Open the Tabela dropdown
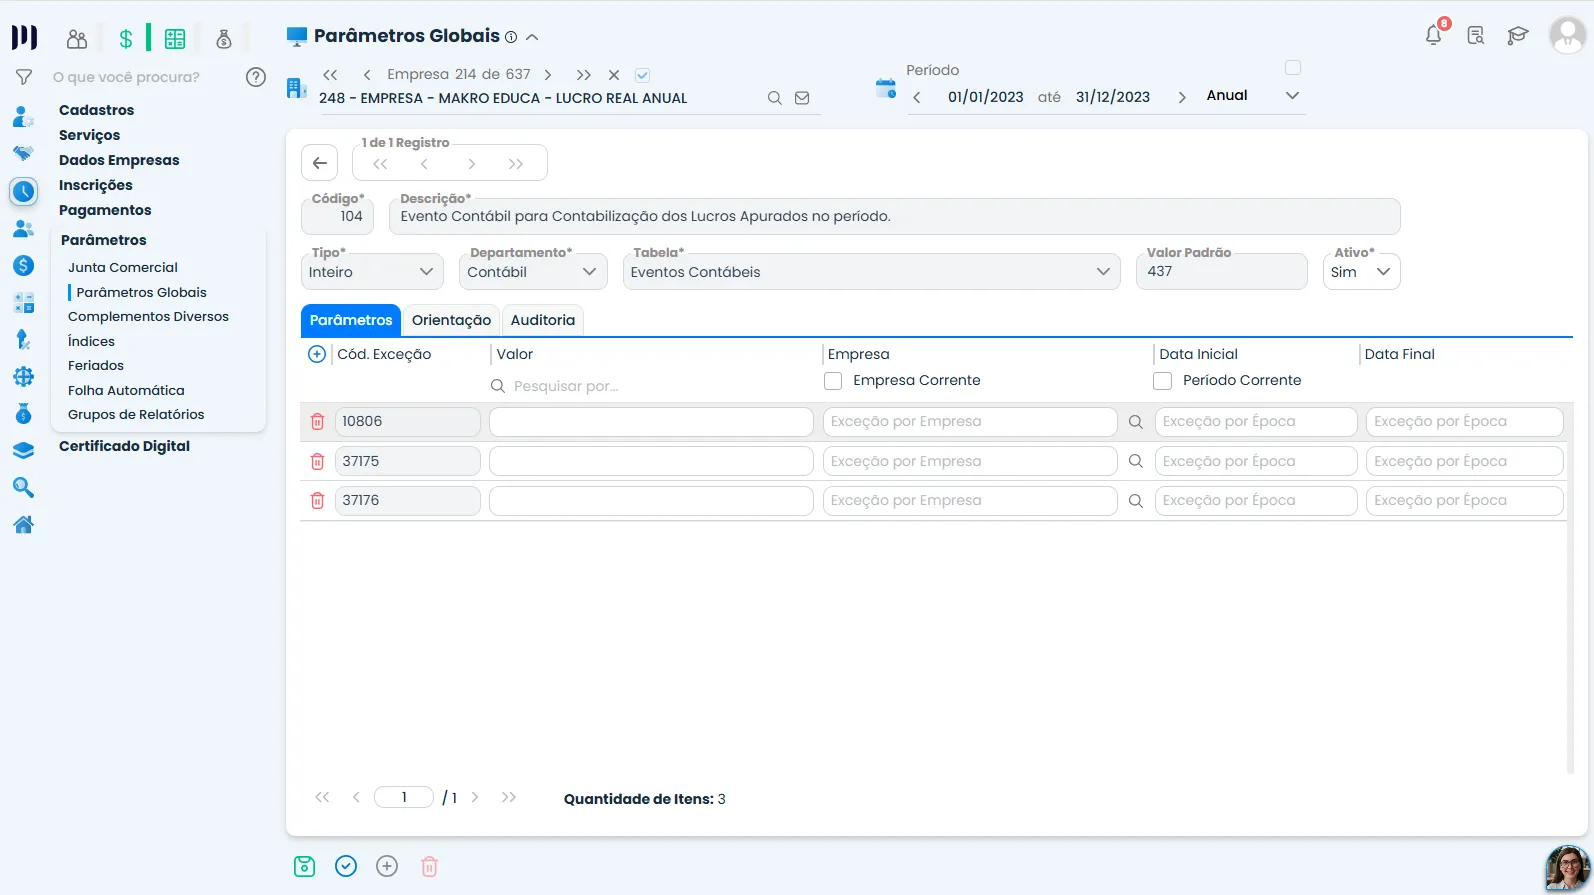Viewport: 1594px width, 895px height. (x=871, y=272)
